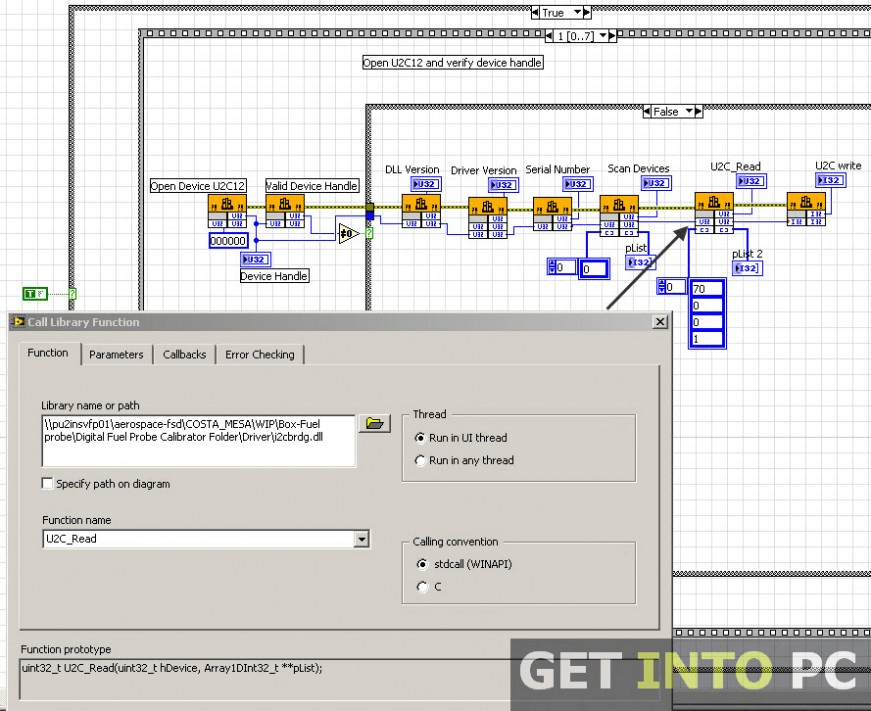Open the Function name dropdown
The width and height of the screenshot is (871, 711).
(362, 539)
